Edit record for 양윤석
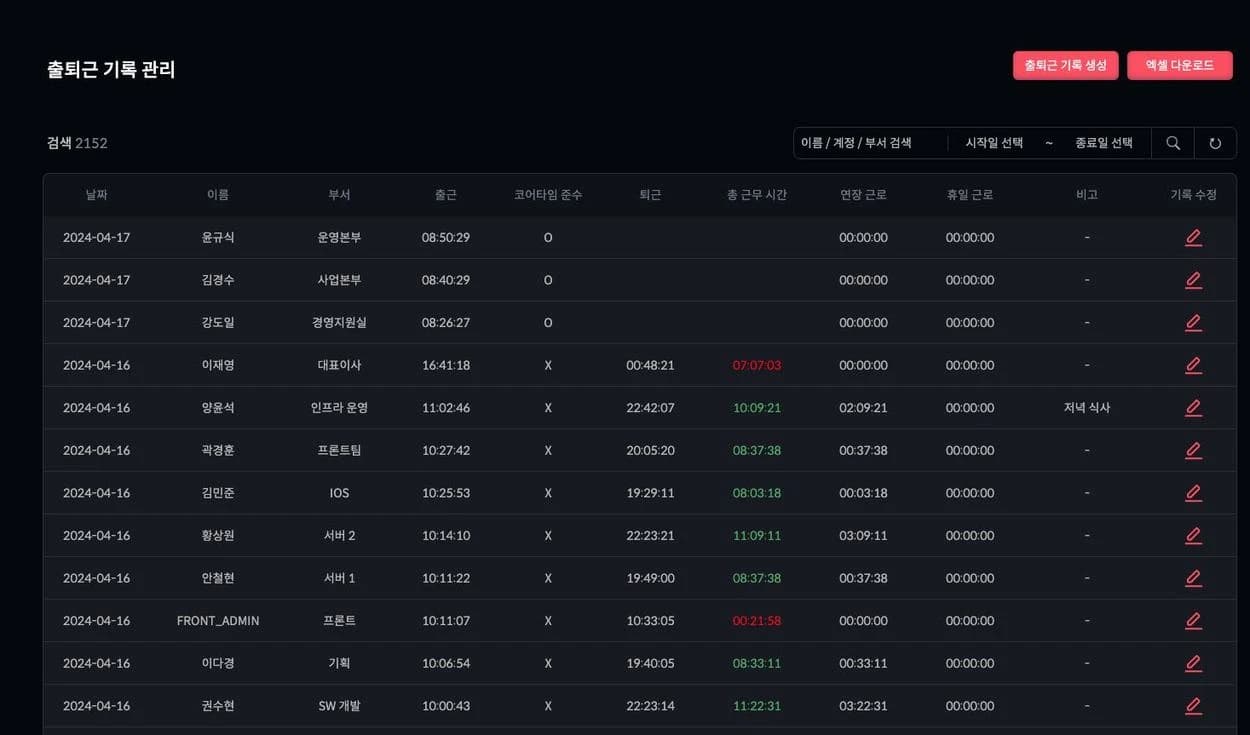Viewport: 1250px width, 735px height. pos(1193,408)
